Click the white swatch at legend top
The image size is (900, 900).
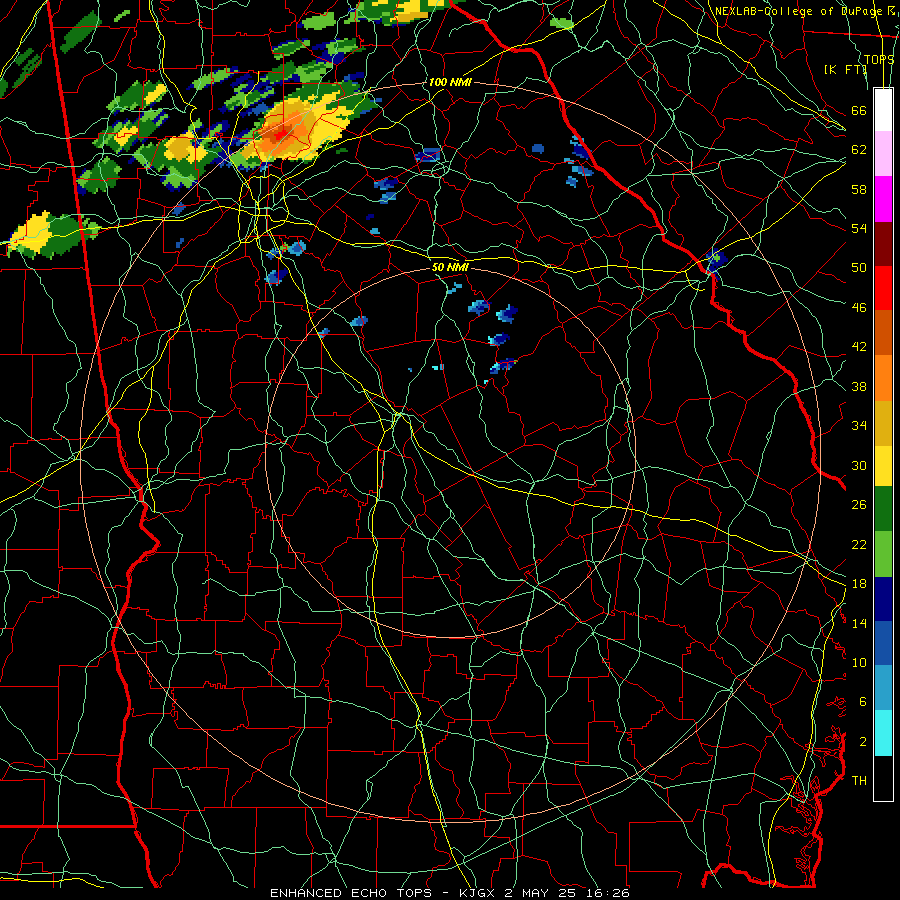(883, 110)
